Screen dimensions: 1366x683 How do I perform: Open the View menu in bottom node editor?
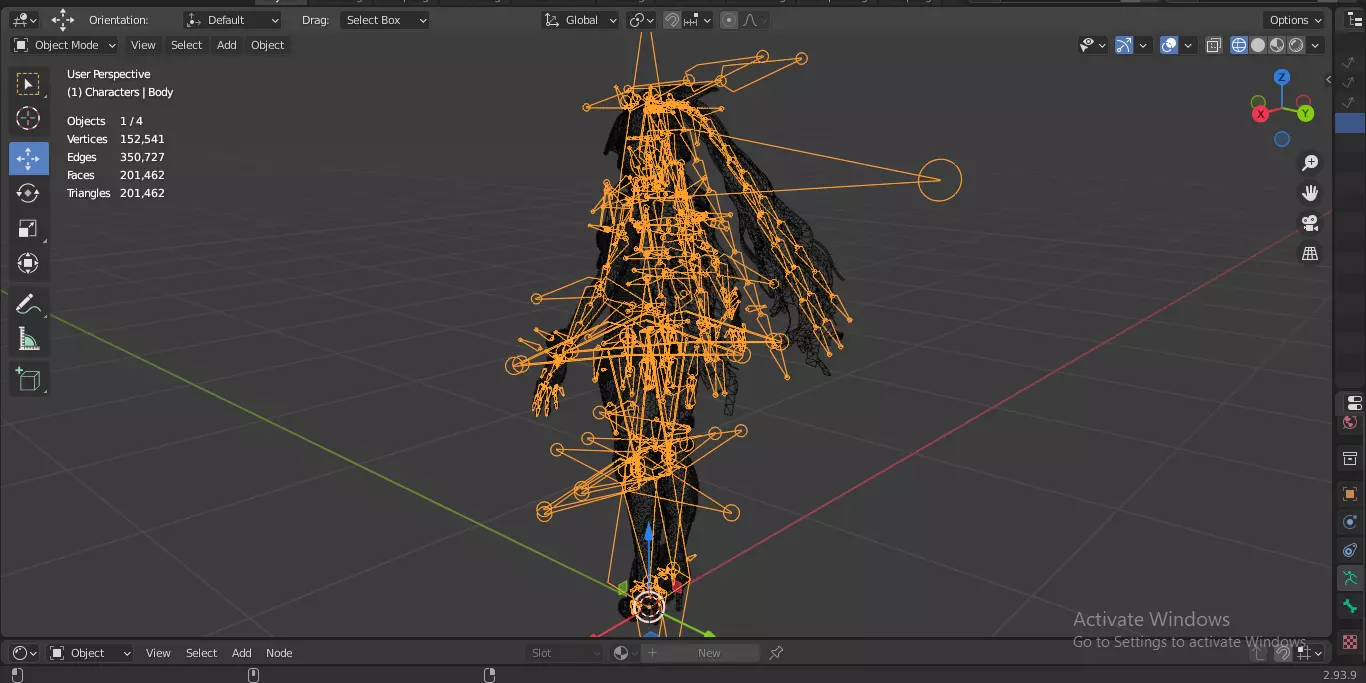tap(158, 653)
